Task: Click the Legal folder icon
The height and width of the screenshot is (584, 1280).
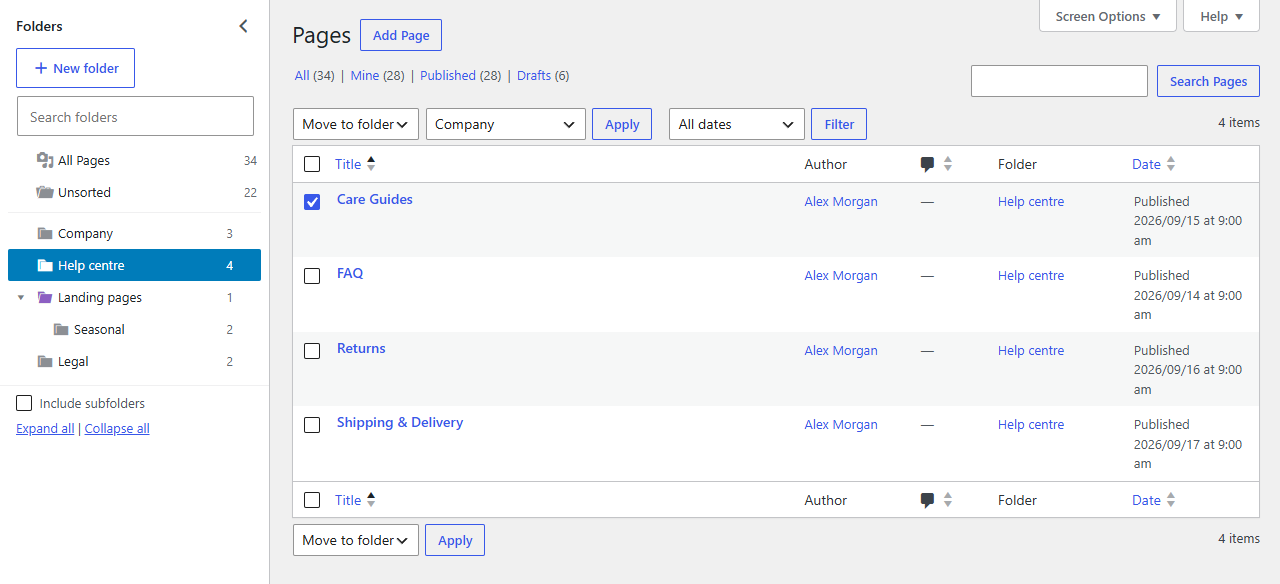Action: pyautogui.click(x=45, y=361)
